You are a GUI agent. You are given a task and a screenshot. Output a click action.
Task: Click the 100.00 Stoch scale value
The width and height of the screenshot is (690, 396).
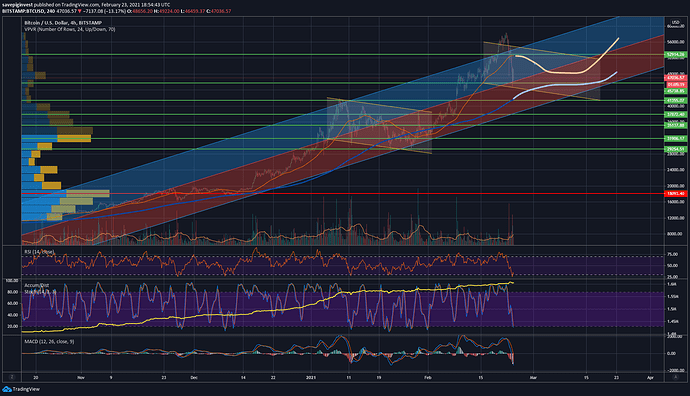[x=12, y=280]
